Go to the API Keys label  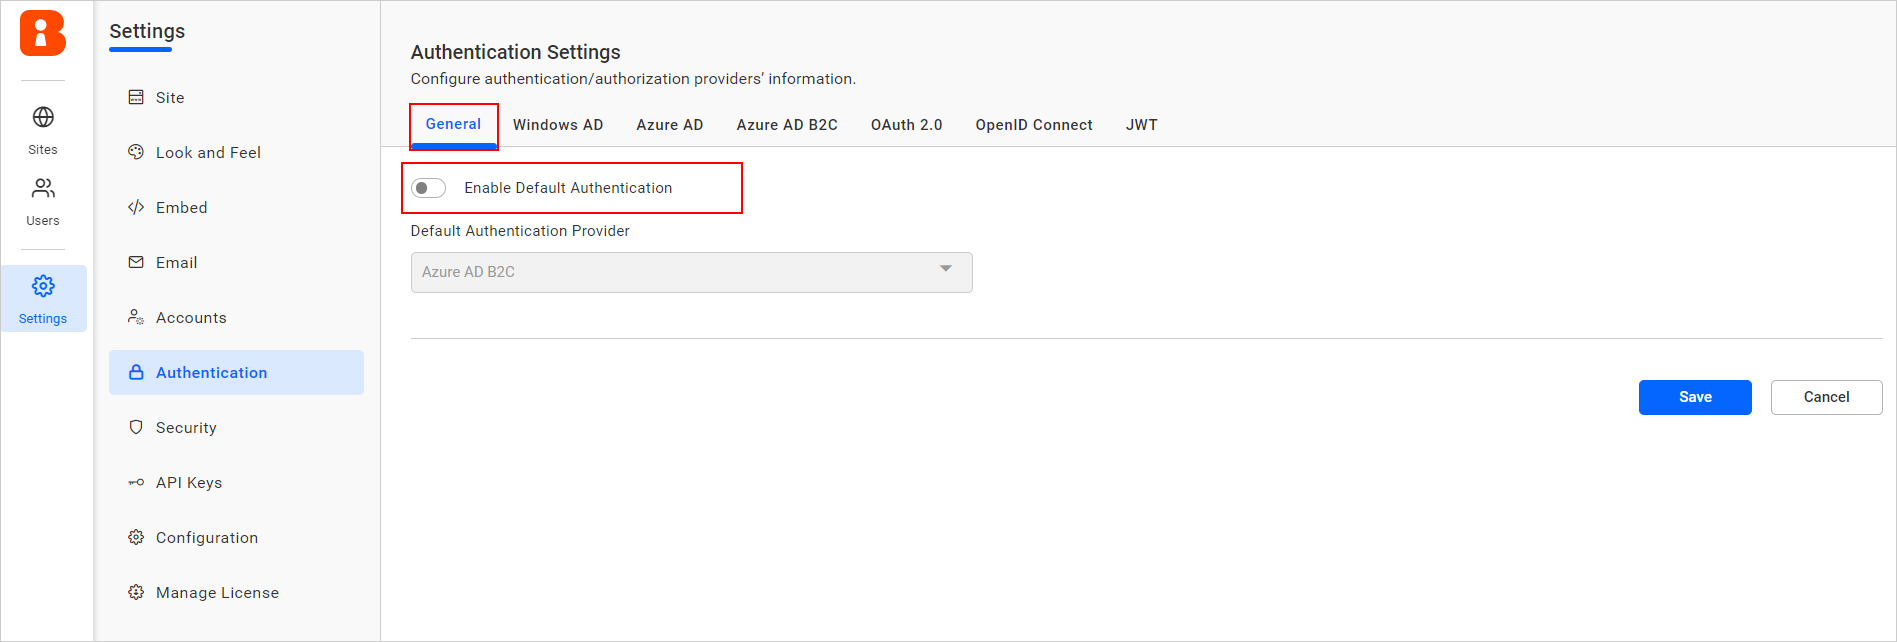pos(189,482)
